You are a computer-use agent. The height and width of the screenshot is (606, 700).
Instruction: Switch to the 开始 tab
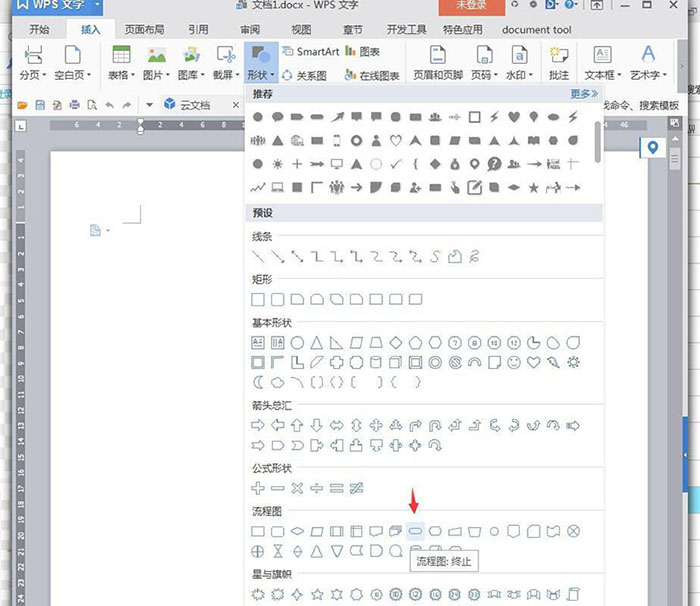39,29
